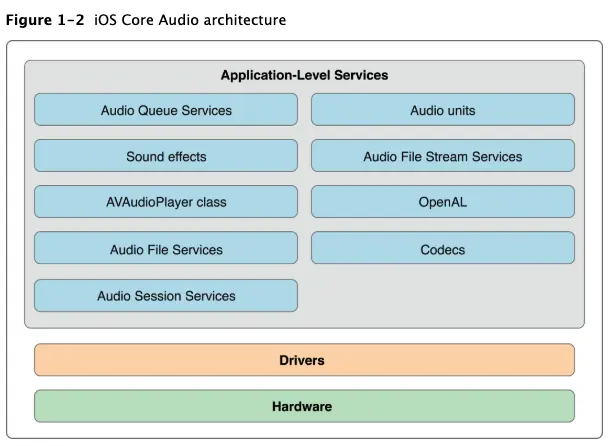
Task: Select the Audio units box
Action: [443, 109]
